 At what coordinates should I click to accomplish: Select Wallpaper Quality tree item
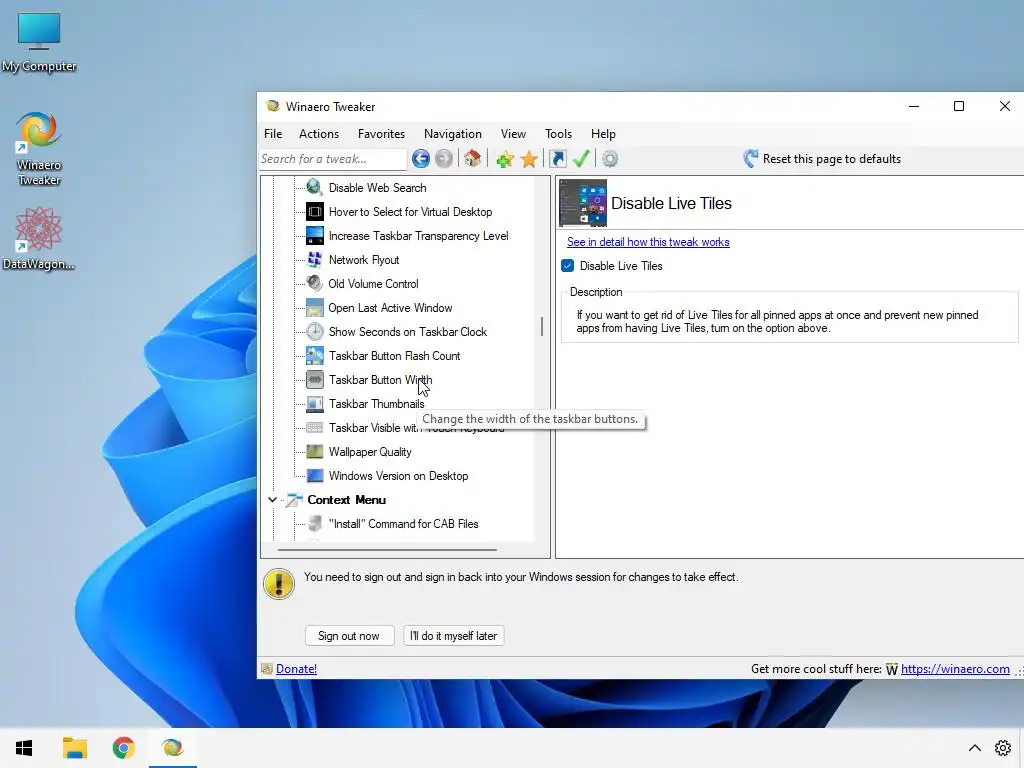[x=370, y=452]
